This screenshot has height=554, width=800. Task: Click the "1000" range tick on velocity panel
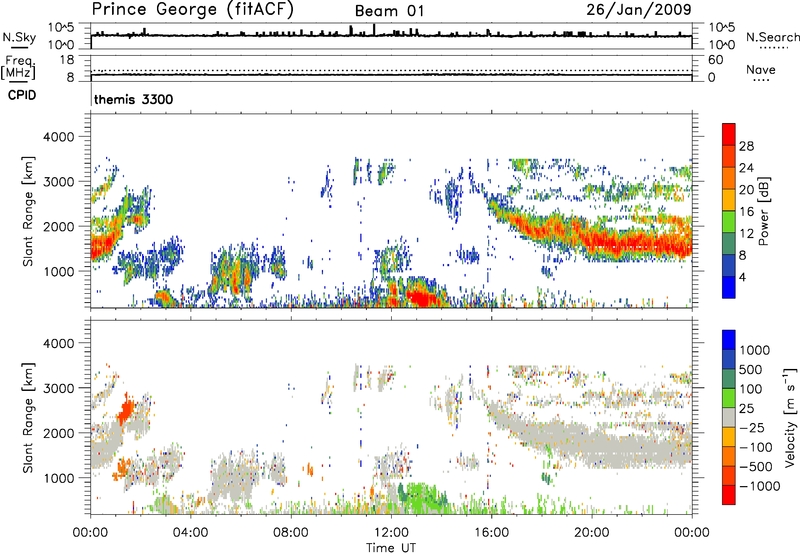(x=59, y=478)
